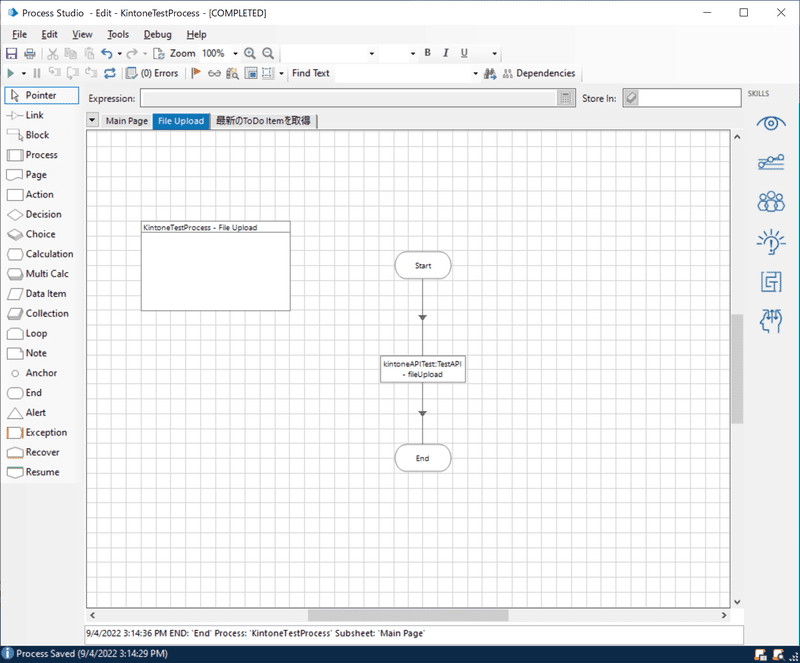The image size is (800, 663).
Task: Click the Cut scissors icon
Action: pyautogui.click(x=53, y=53)
